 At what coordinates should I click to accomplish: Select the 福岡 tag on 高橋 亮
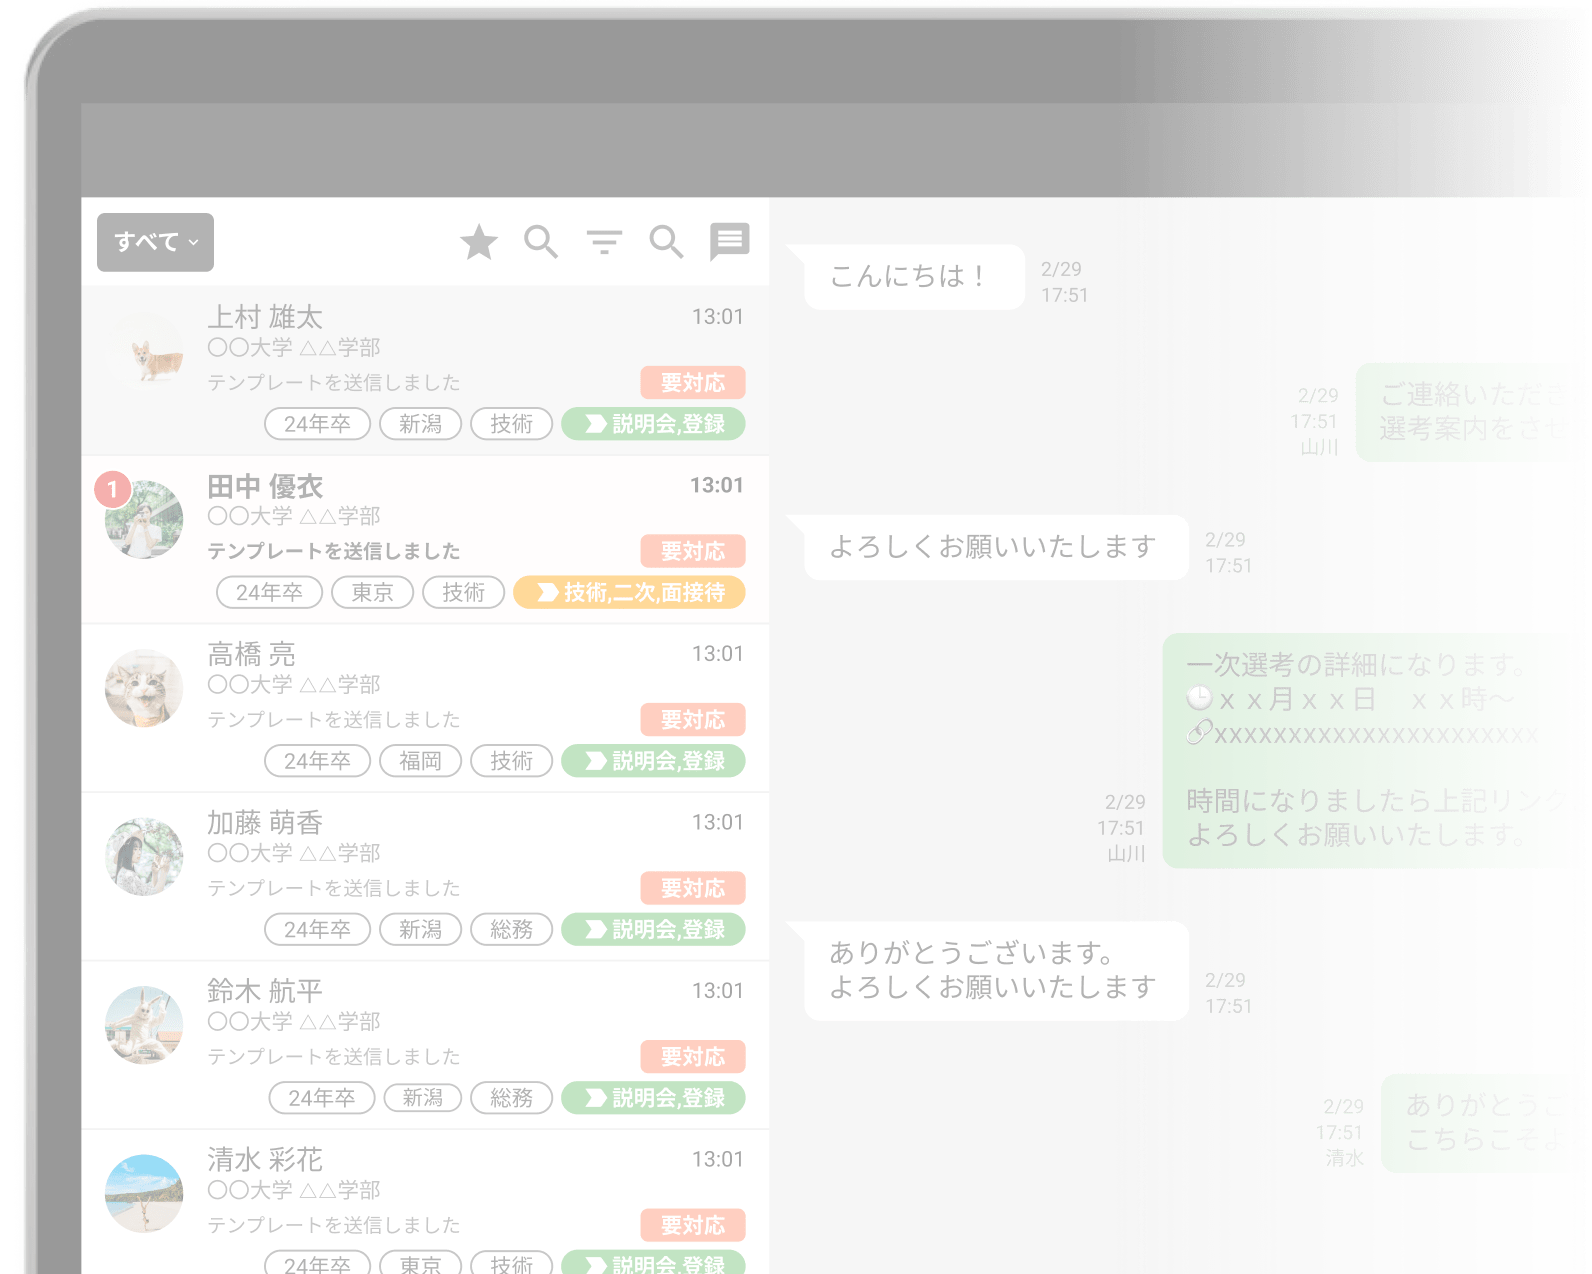coord(420,761)
